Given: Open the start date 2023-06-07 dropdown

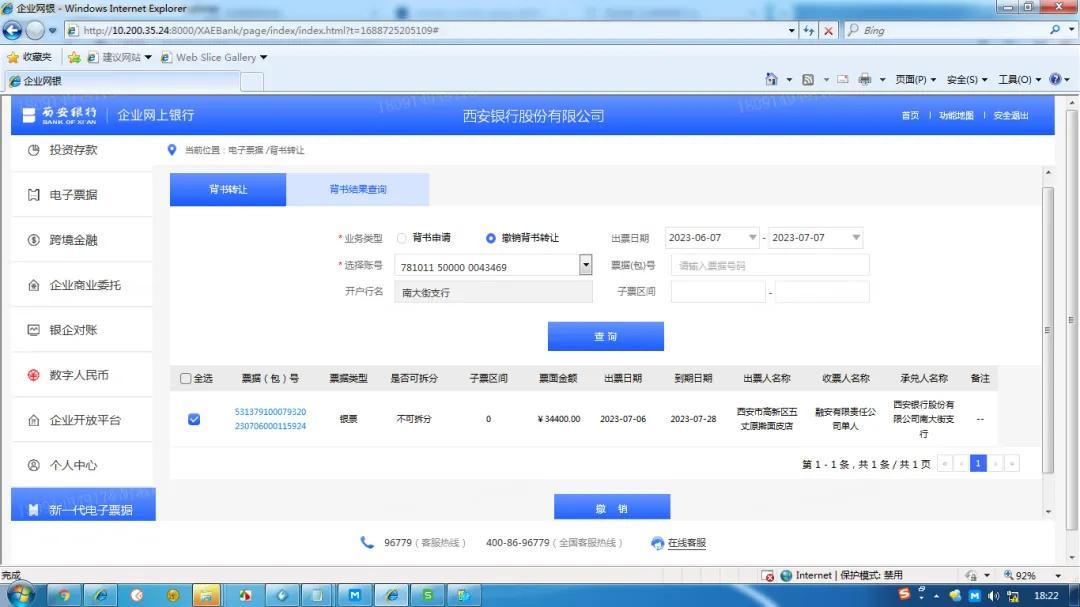Looking at the screenshot, I should 752,237.
